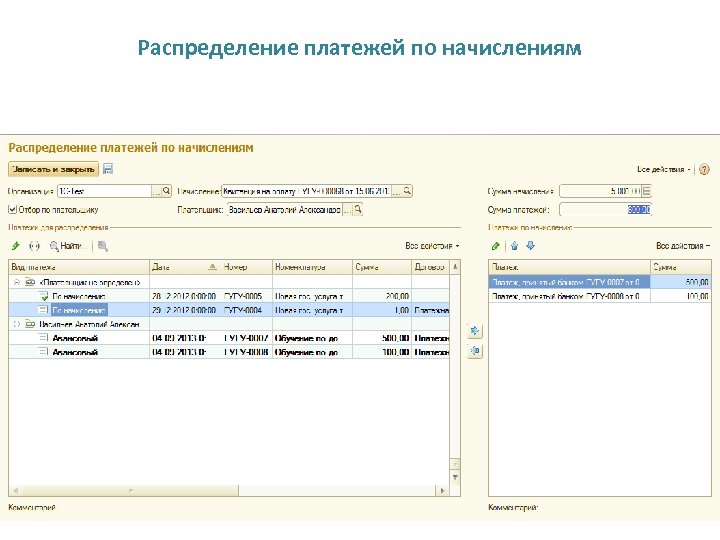Click the document icon of the ГУТУ-0008 Авансовый row
This screenshot has height=540, width=720.
[x=44, y=352]
